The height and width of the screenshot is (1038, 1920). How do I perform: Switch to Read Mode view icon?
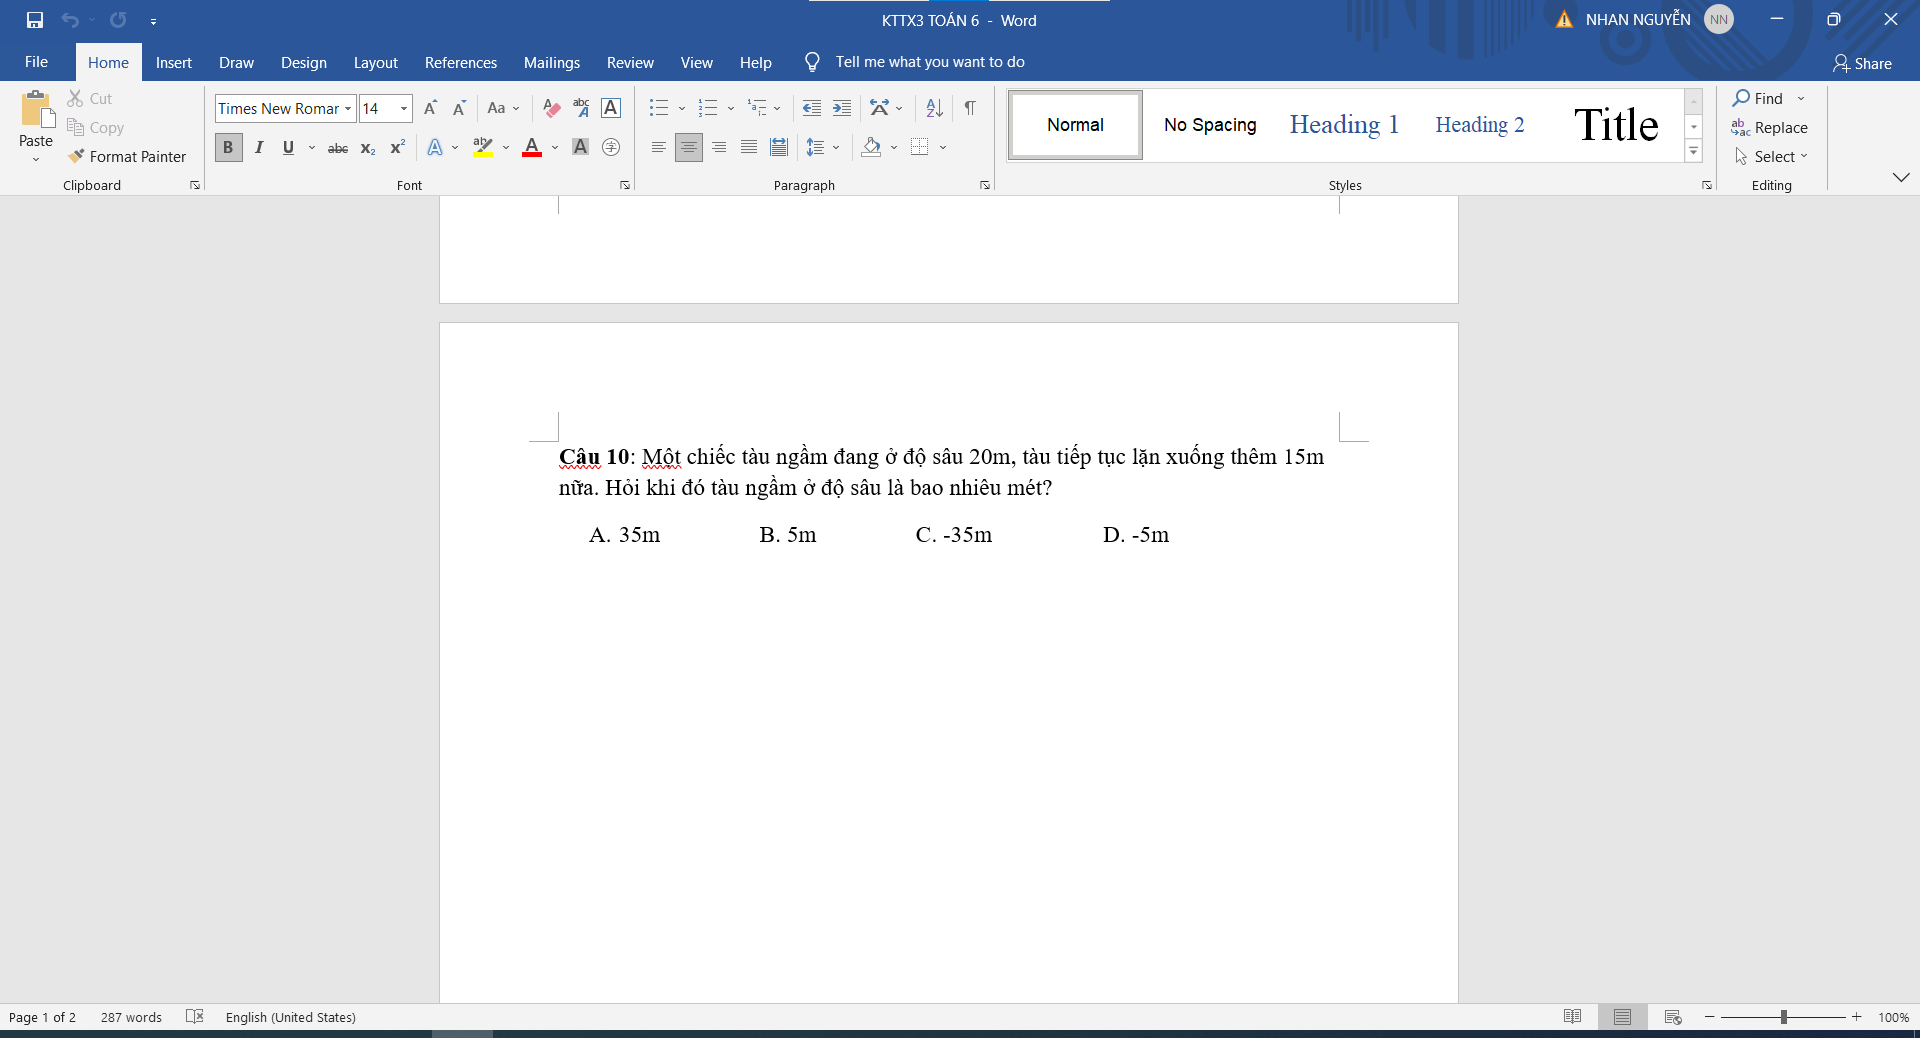click(1572, 1016)
